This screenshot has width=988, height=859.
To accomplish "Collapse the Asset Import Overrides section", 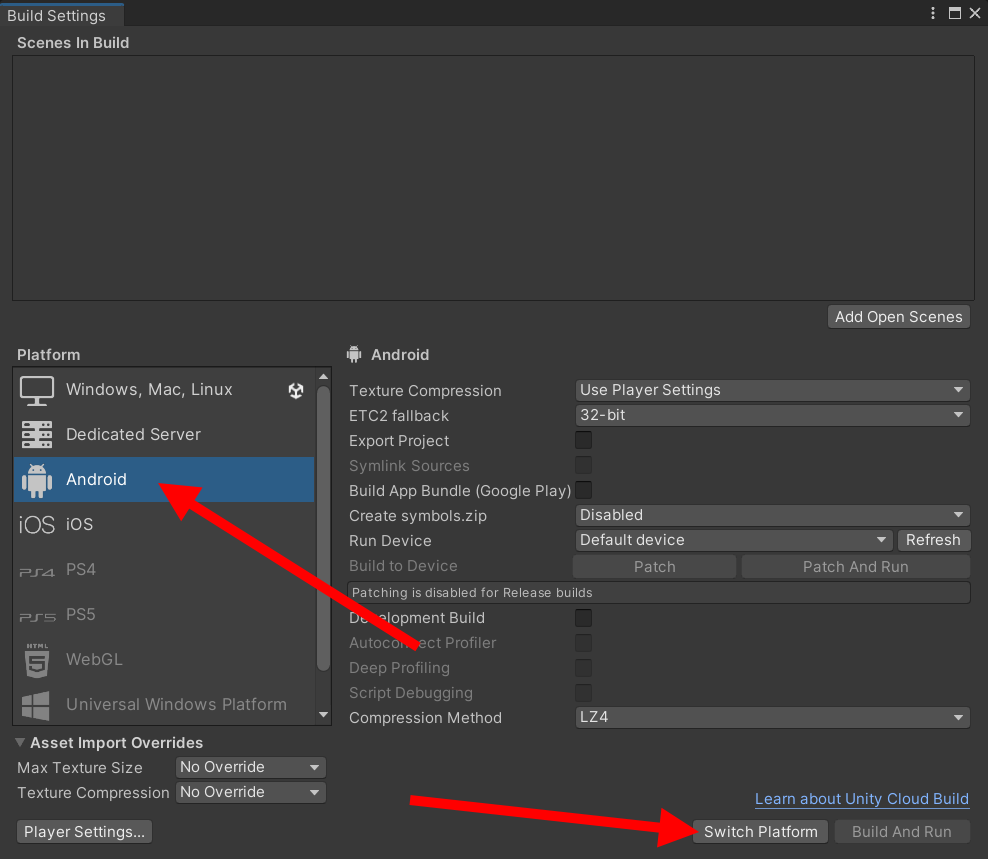I will pos(20,742).
